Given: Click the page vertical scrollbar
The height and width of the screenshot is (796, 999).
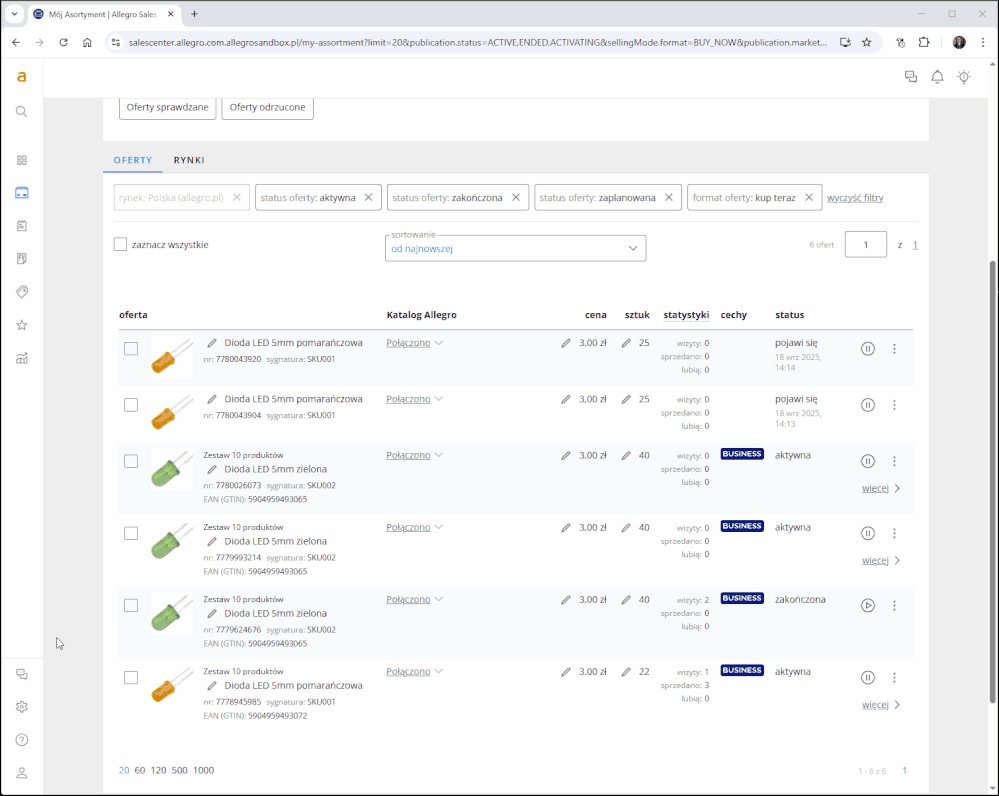Looking at the screenshot, I should tap(993, 482).
